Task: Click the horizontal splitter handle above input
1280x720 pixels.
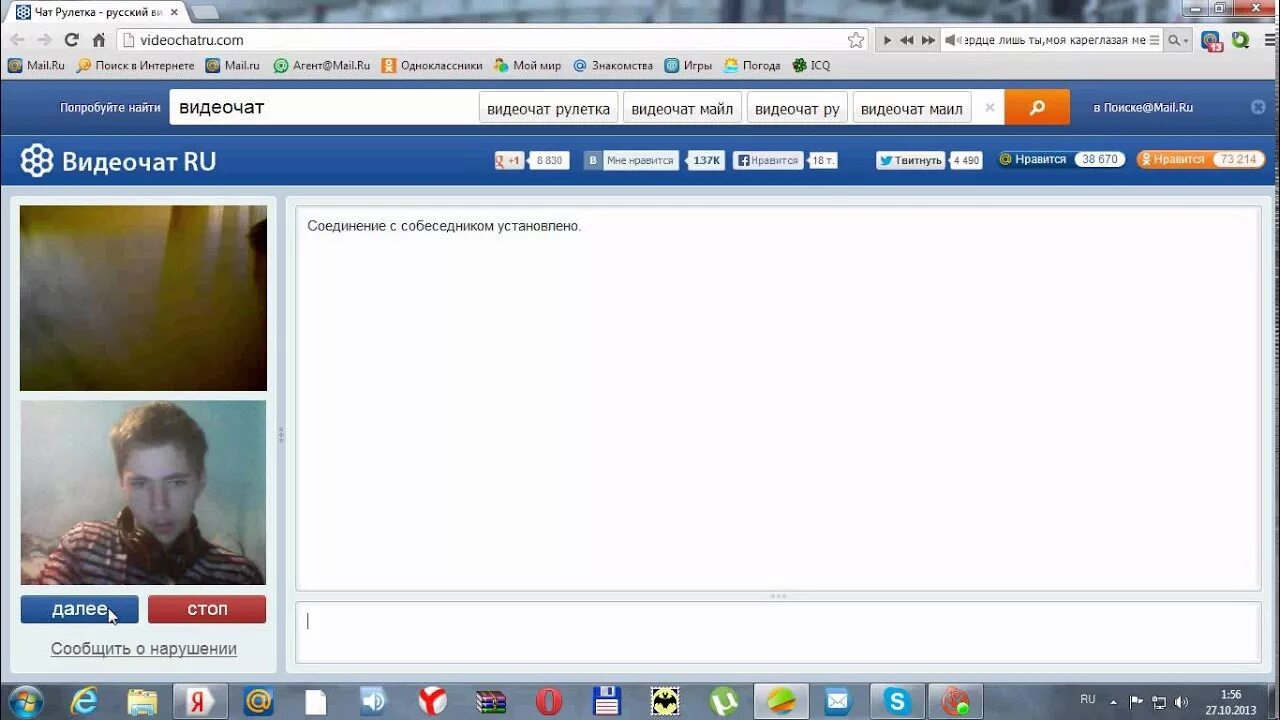Action: (x=778, y=596)
